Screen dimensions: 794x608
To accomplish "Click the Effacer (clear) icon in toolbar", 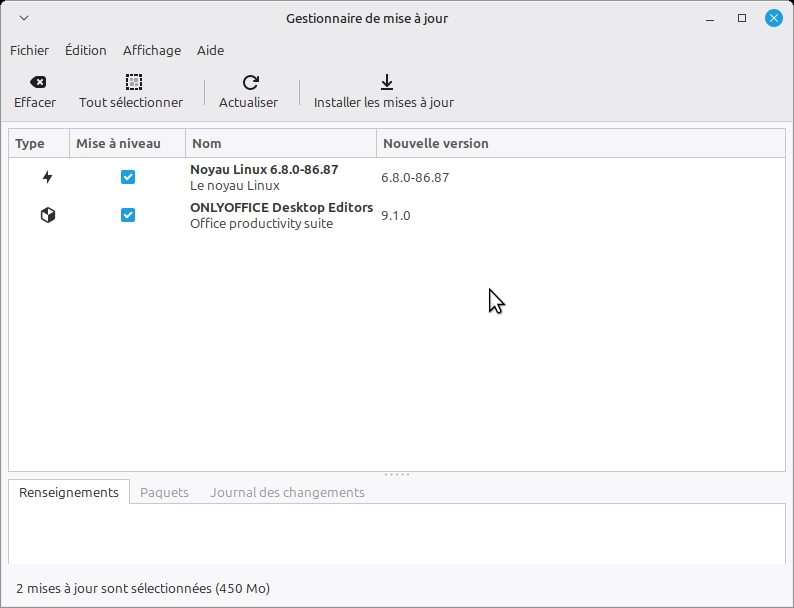I will click(x=37, y=83).
